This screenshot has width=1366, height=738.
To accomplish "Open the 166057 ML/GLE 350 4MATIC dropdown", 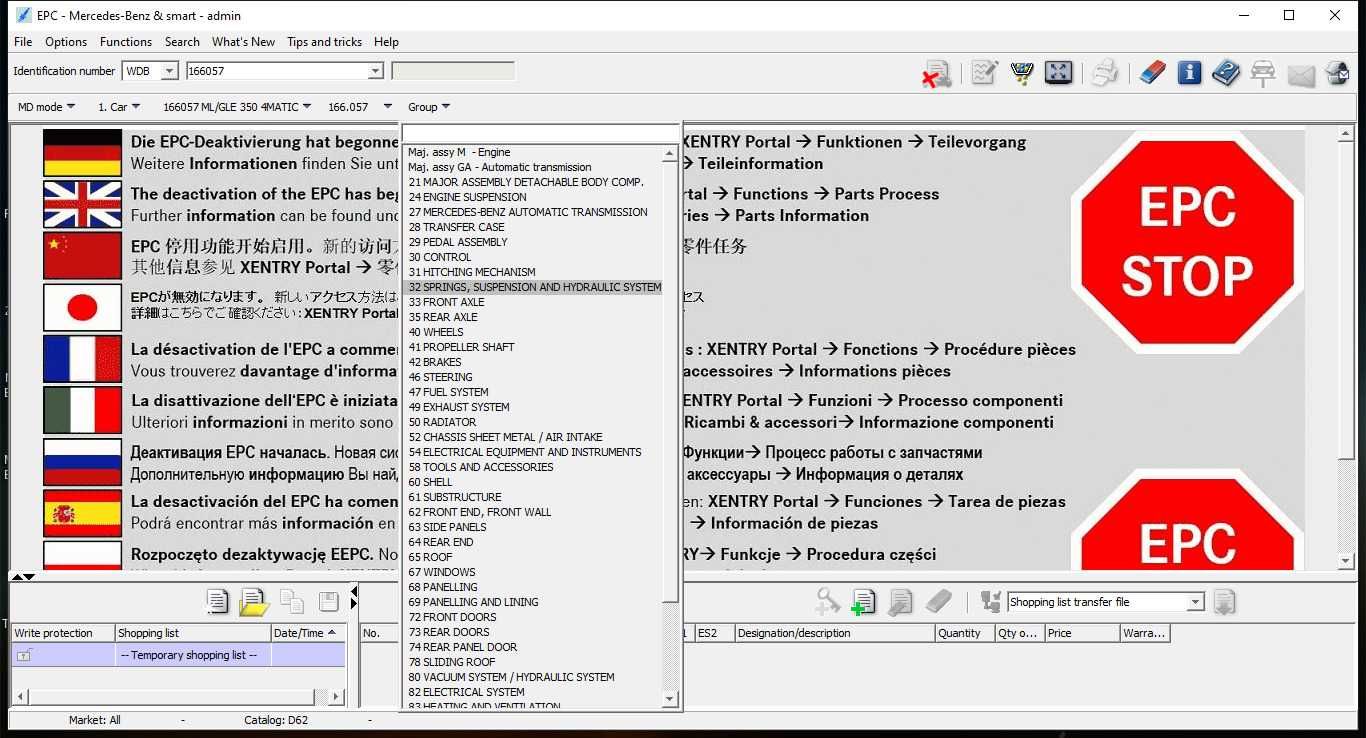I will [236, 107].
